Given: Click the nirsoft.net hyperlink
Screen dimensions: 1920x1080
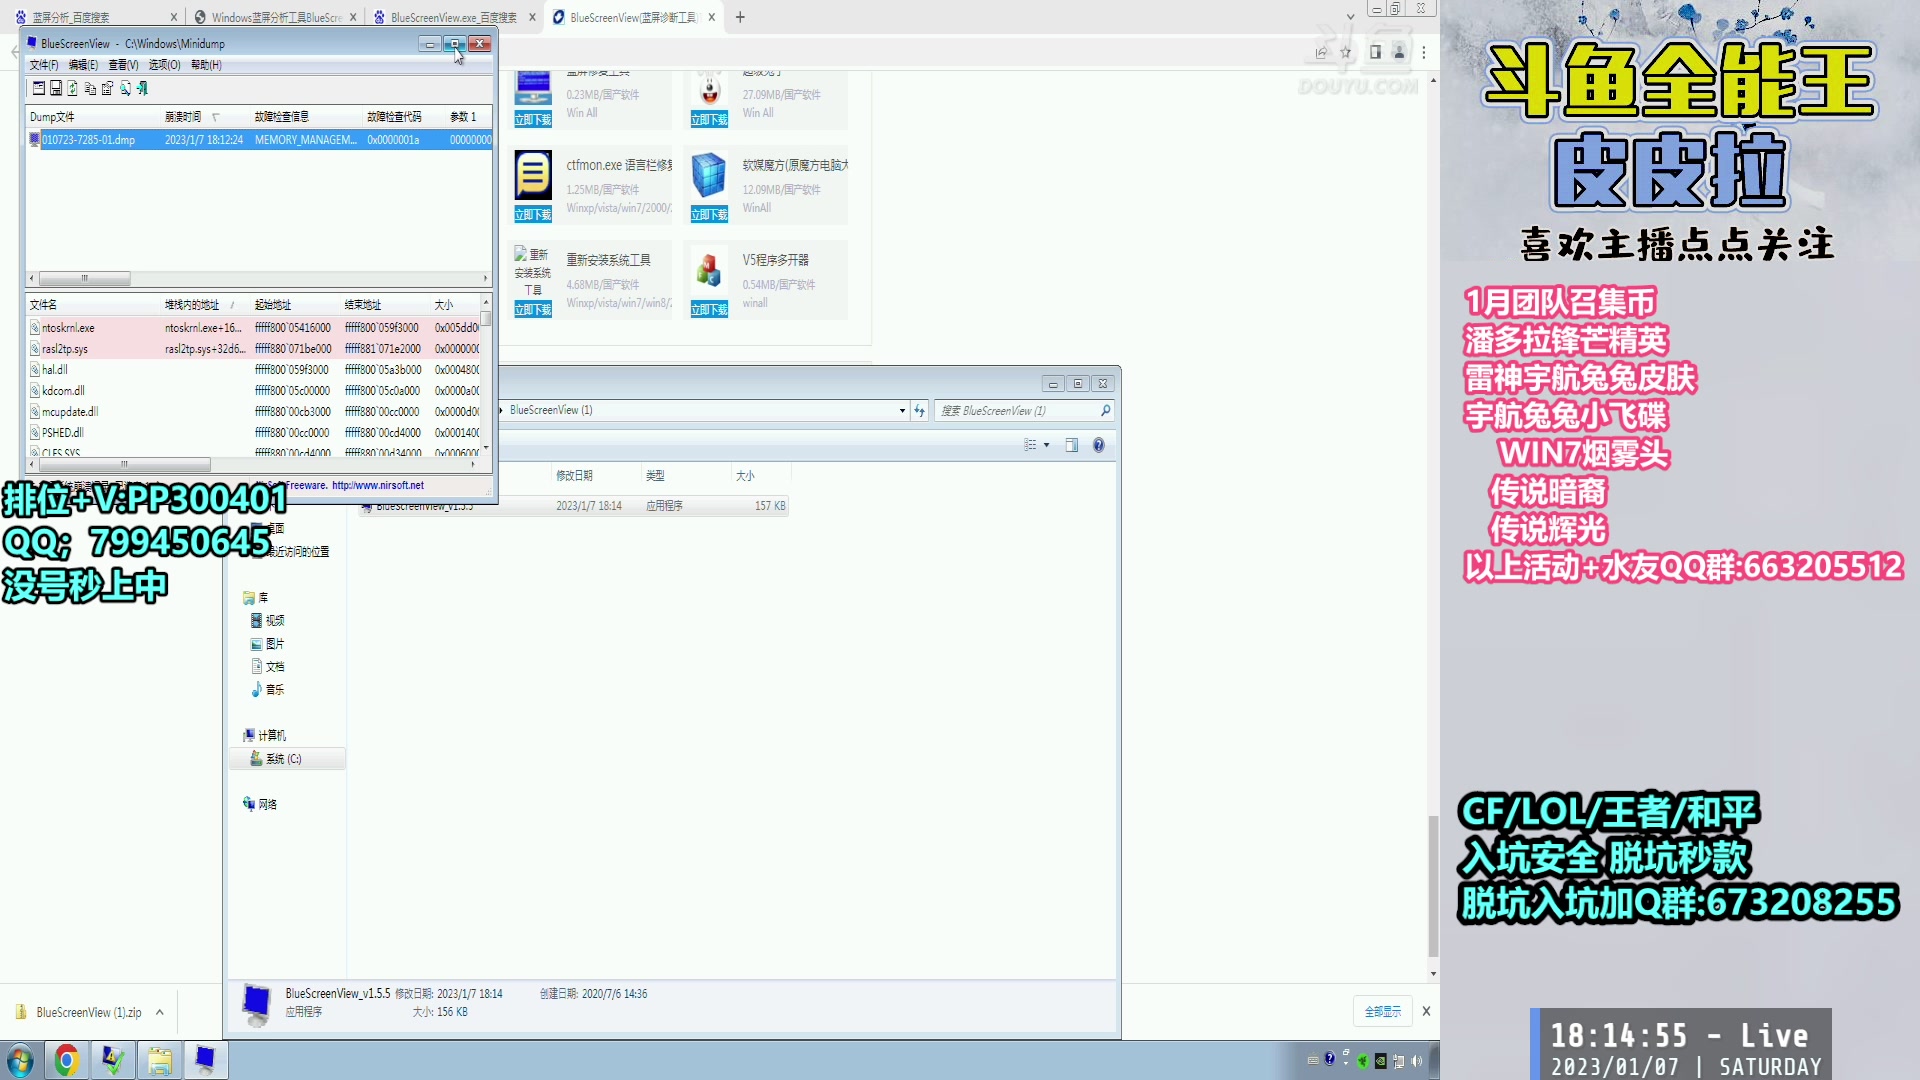Looking at the screenshot, I should (x=378, y=486).
